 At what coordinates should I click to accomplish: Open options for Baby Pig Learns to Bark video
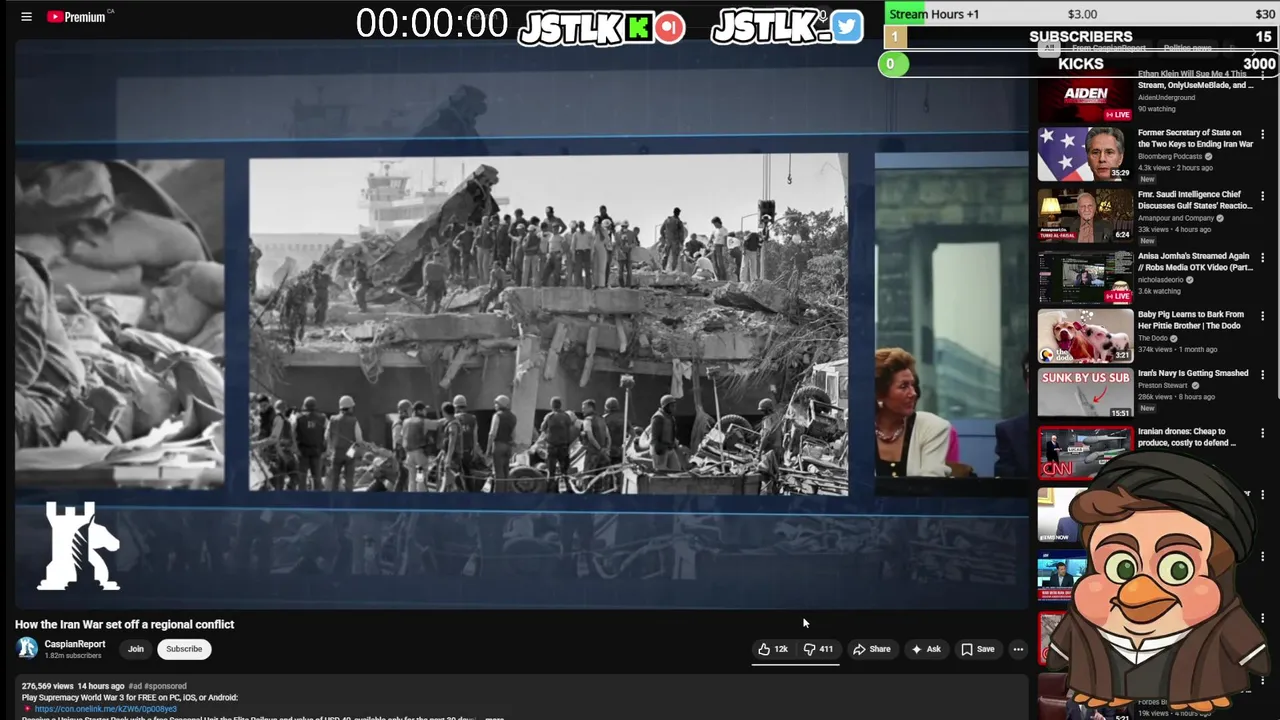(x=1263, y=316)
